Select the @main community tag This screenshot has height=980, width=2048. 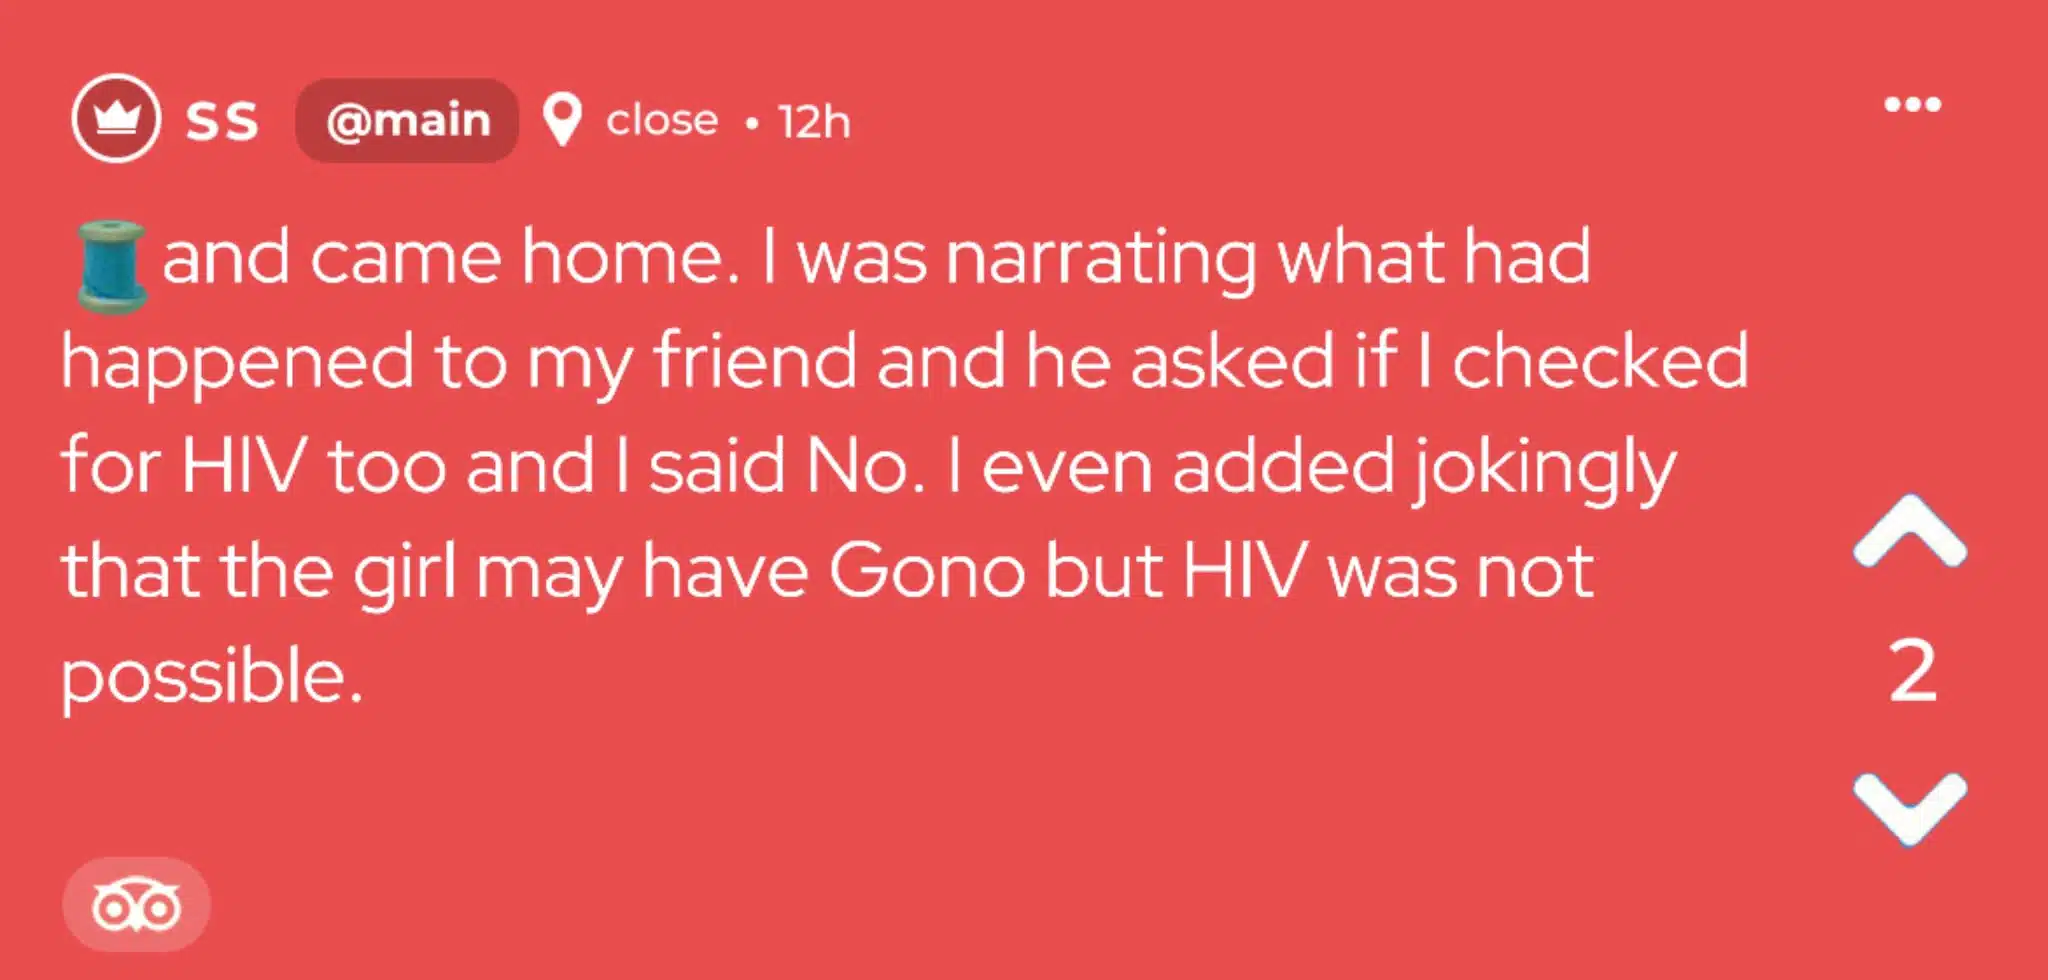pos(407,121)
